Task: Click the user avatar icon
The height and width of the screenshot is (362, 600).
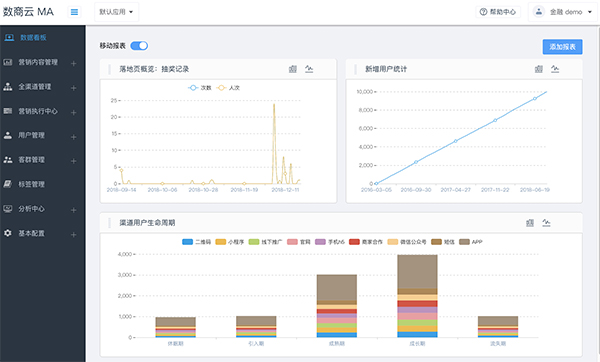Action: click(539, 12)
